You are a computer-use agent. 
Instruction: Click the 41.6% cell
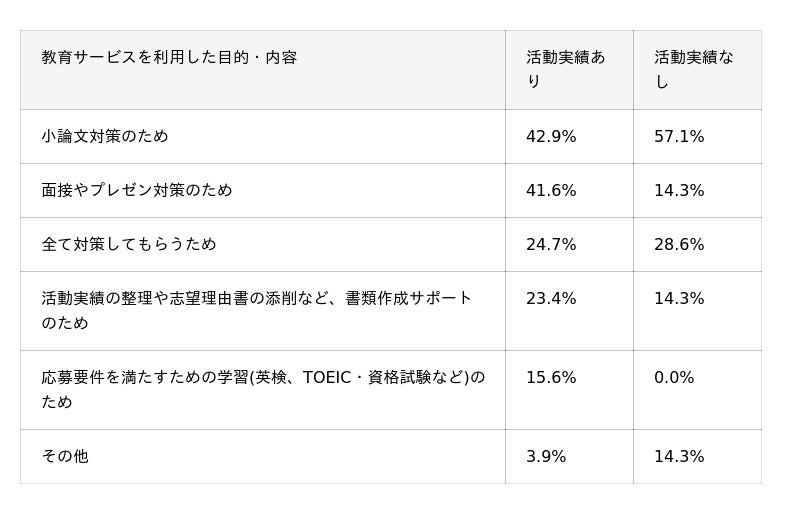[x=551, y=191]
